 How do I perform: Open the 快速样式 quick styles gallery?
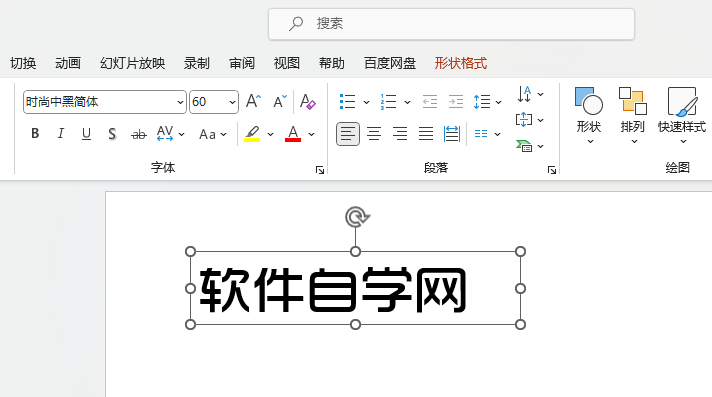(x=682, y=115)
